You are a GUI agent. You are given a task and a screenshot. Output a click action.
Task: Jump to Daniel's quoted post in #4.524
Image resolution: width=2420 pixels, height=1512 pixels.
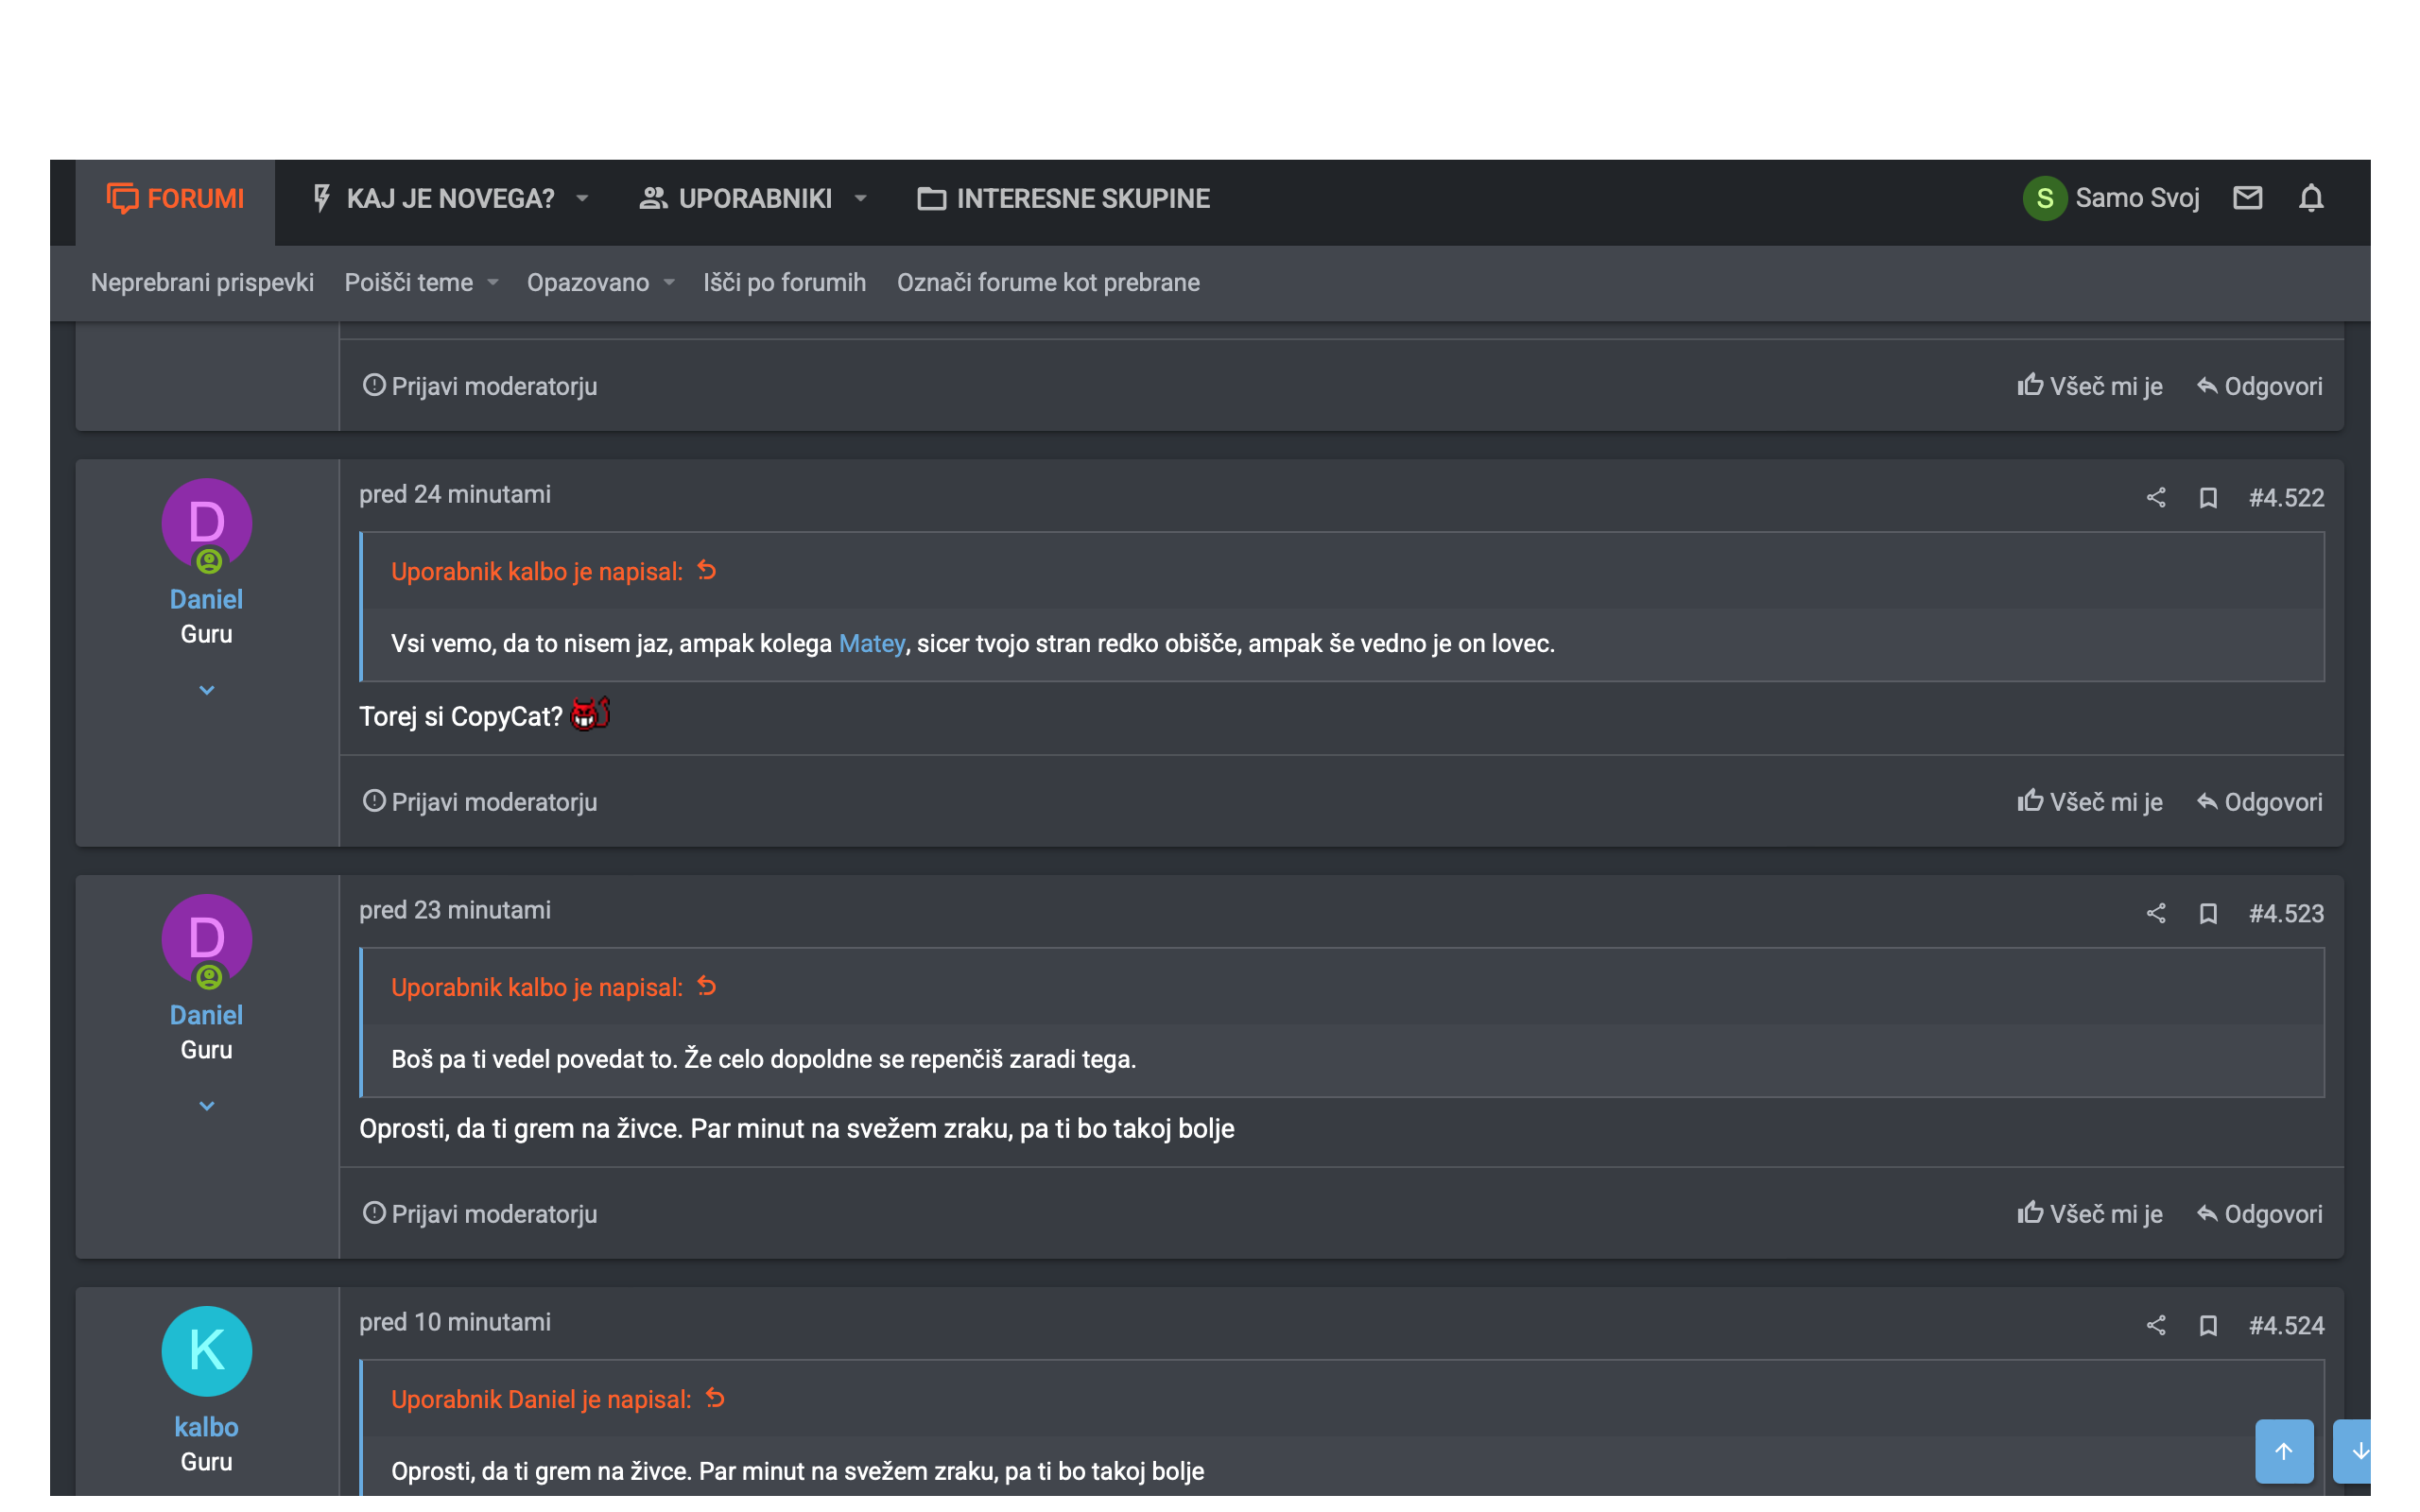point(715,1398)
